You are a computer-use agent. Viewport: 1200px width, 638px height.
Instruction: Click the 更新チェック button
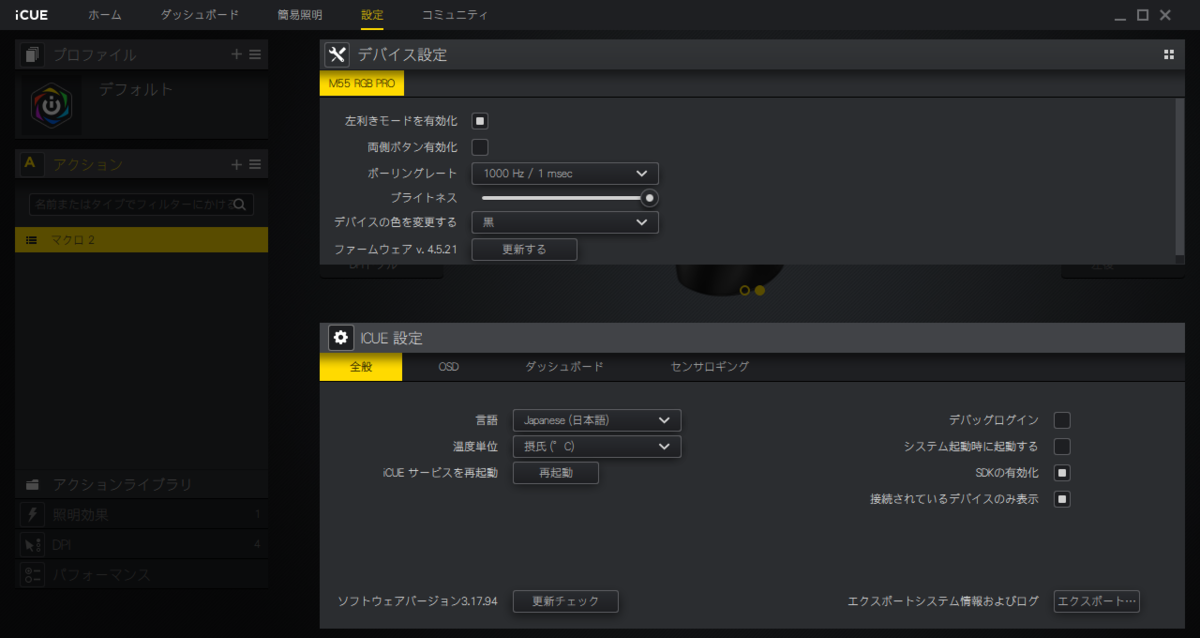(566, 601)
